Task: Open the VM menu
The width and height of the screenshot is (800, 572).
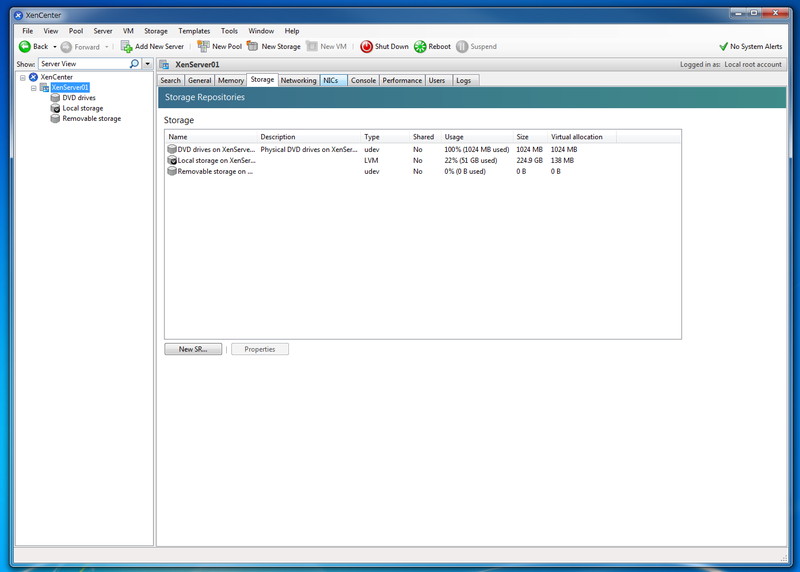Action: tap(128, 31)
